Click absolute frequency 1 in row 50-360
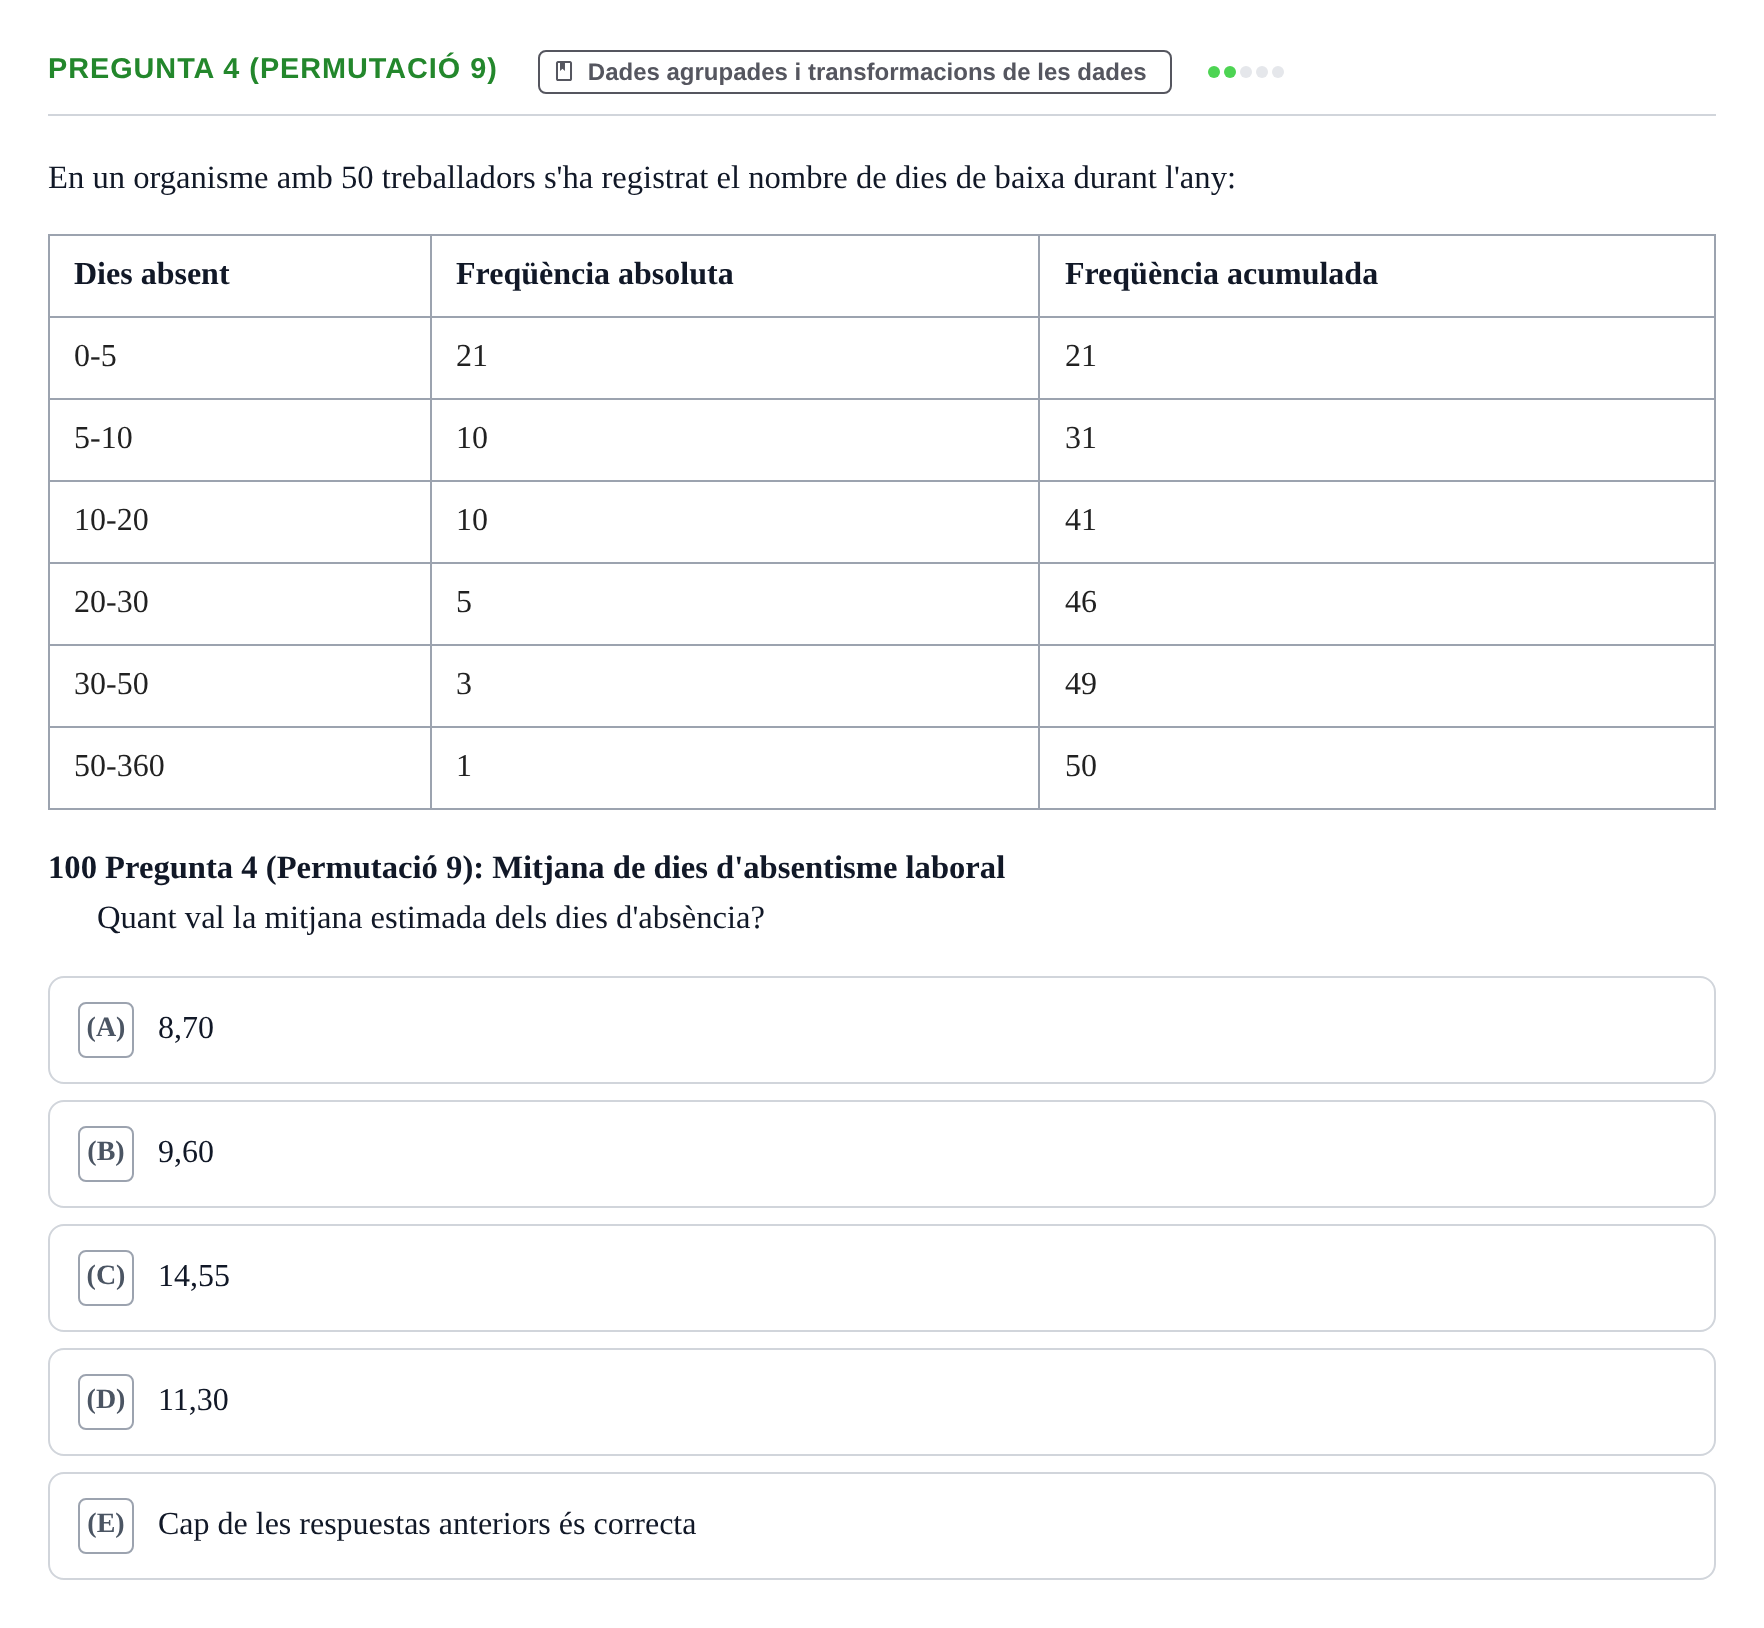Screen dimensions: 1764x1628 [x=735, y=768]
